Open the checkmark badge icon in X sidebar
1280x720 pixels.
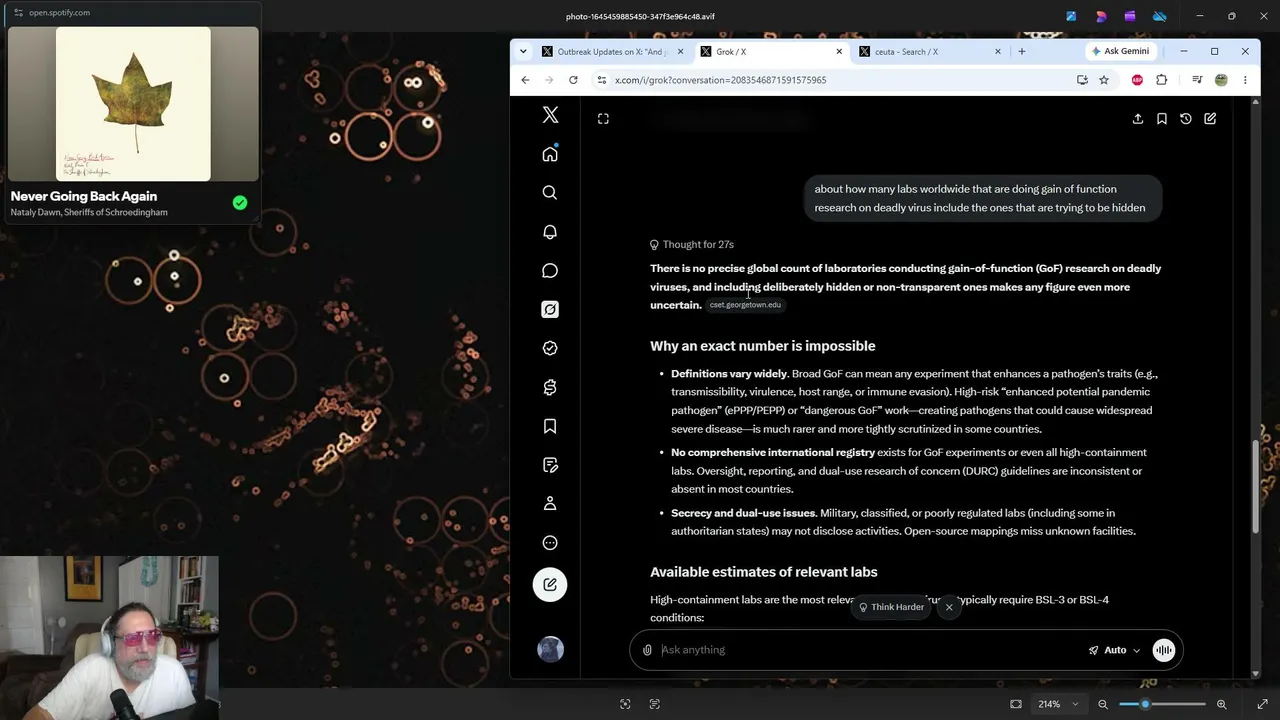click(x=550, y=348)
